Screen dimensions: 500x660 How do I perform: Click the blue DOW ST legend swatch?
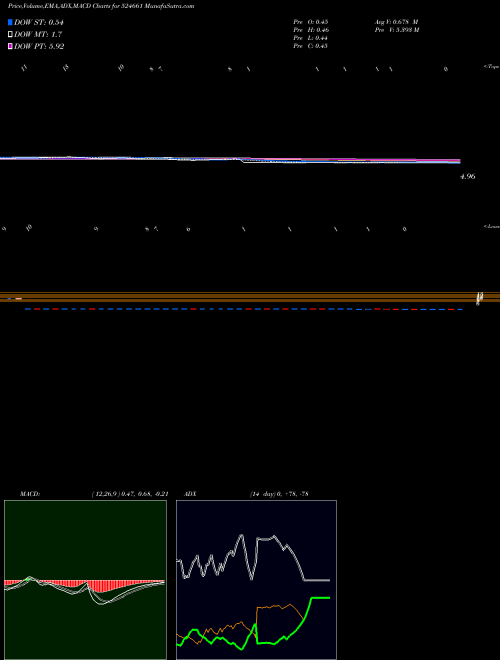tap(10, 22)
